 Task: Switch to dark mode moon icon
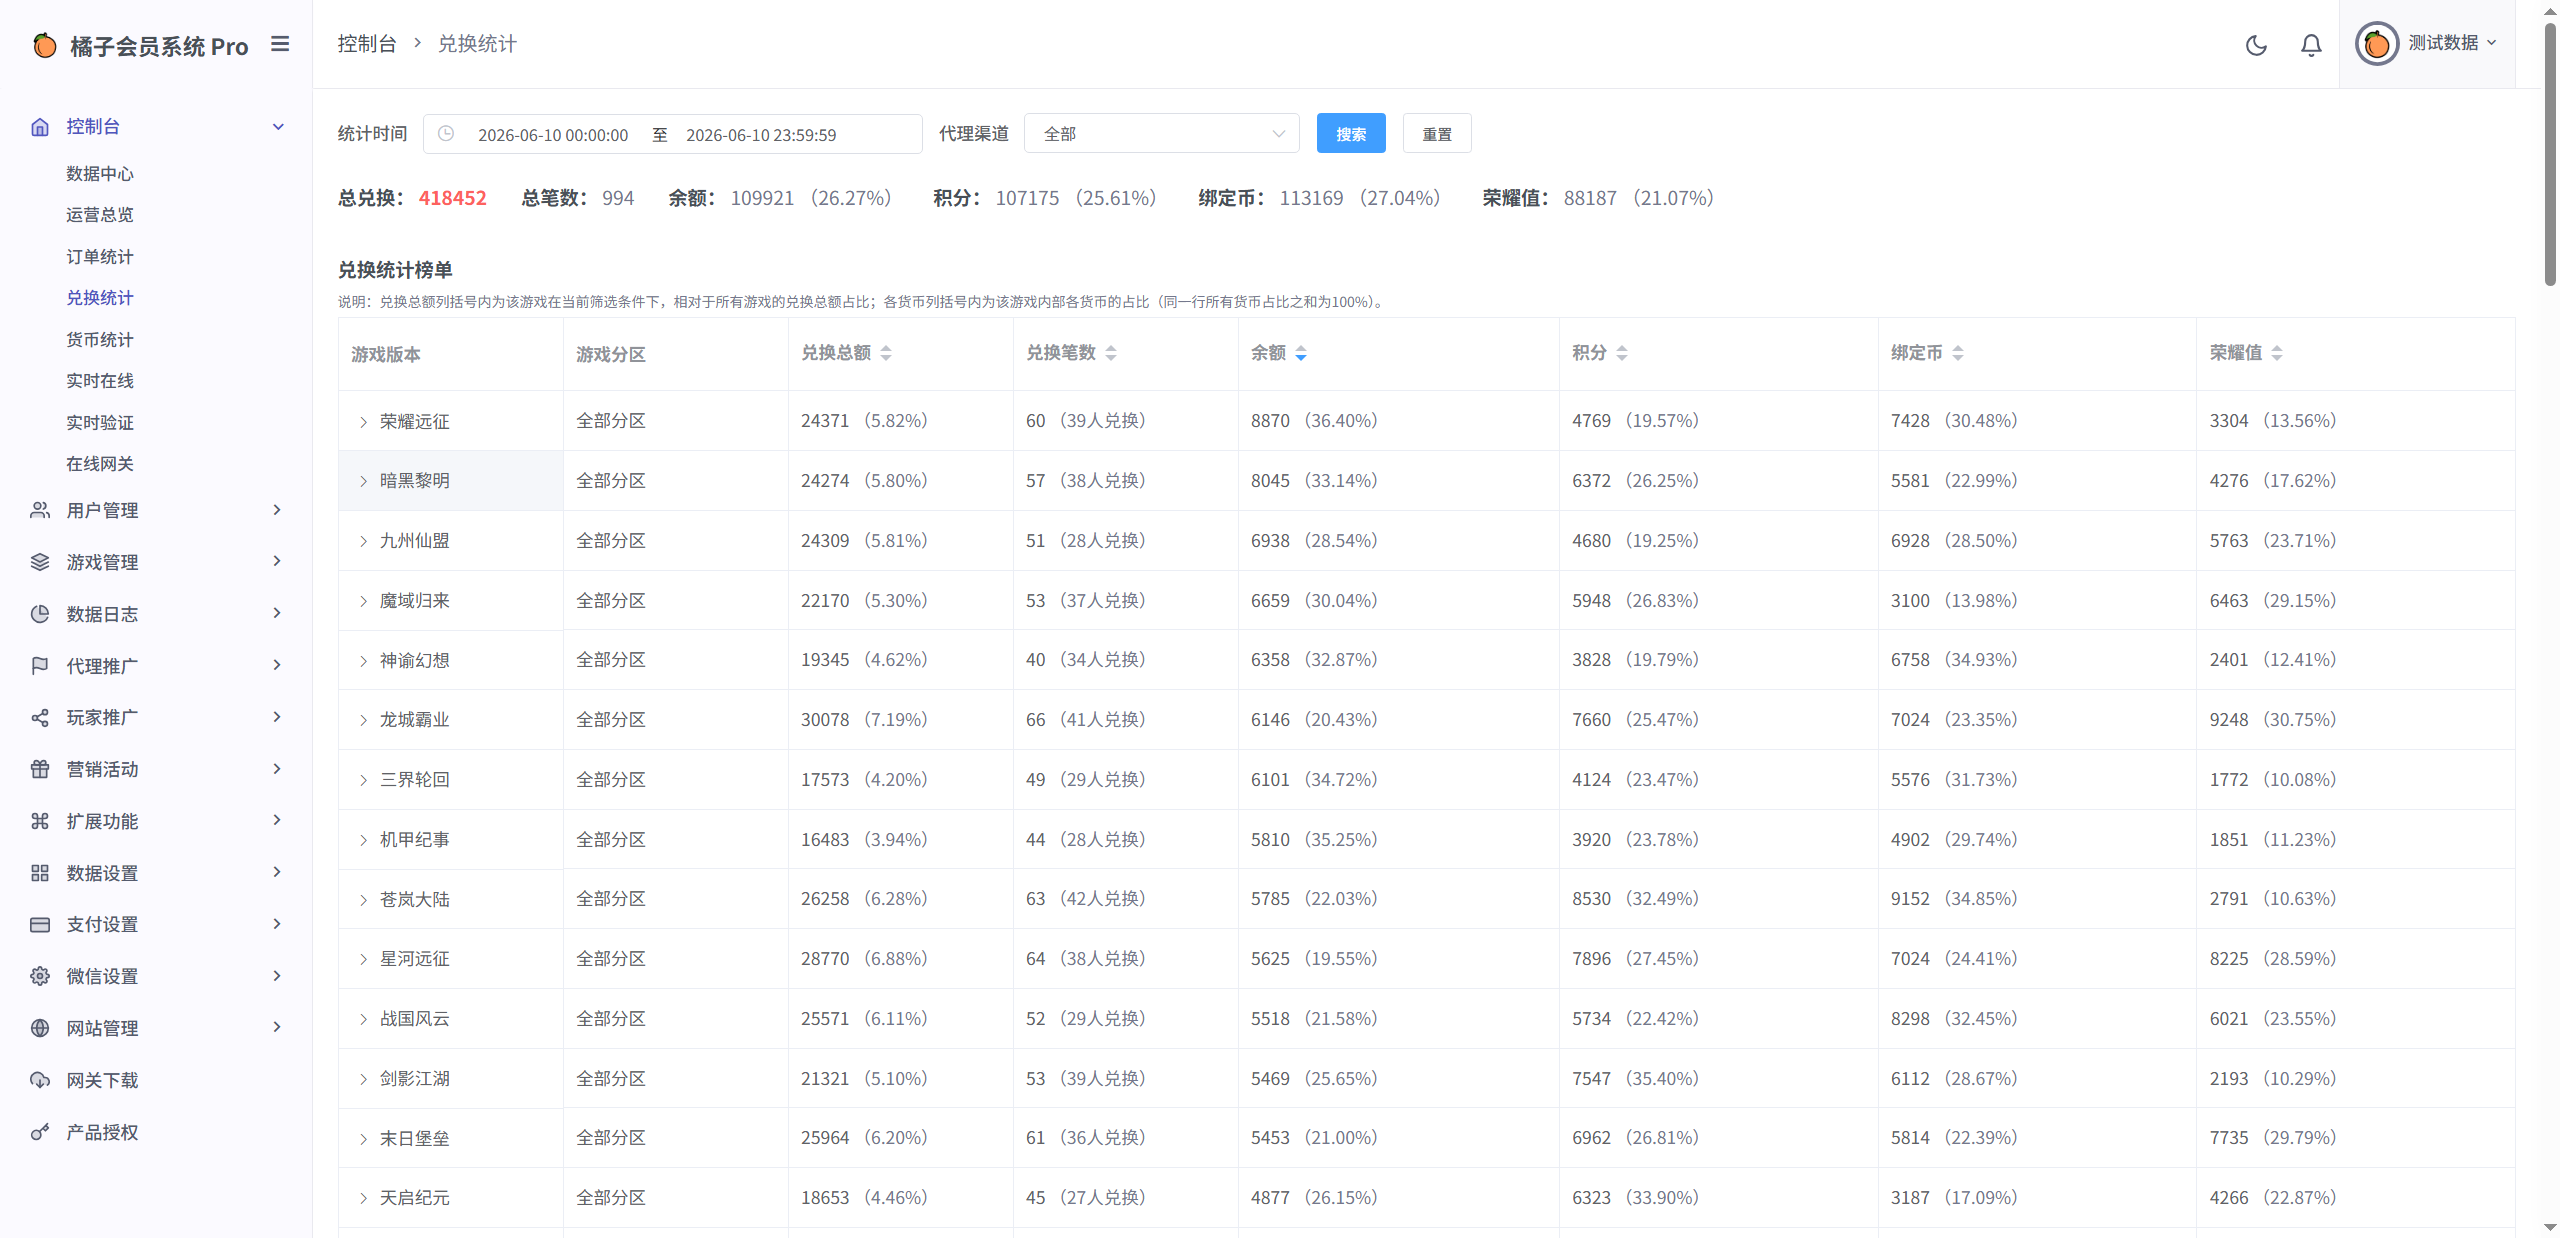pyautogui.click(x=2256, y=45)
